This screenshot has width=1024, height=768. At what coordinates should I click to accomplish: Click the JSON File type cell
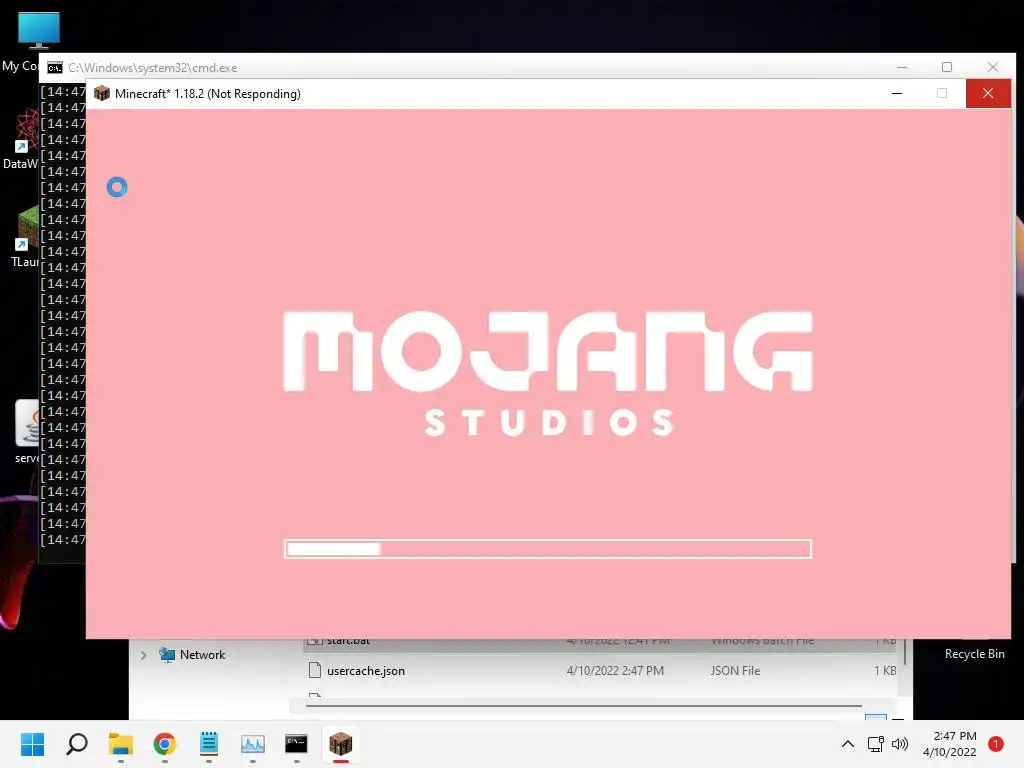point(735,671)
